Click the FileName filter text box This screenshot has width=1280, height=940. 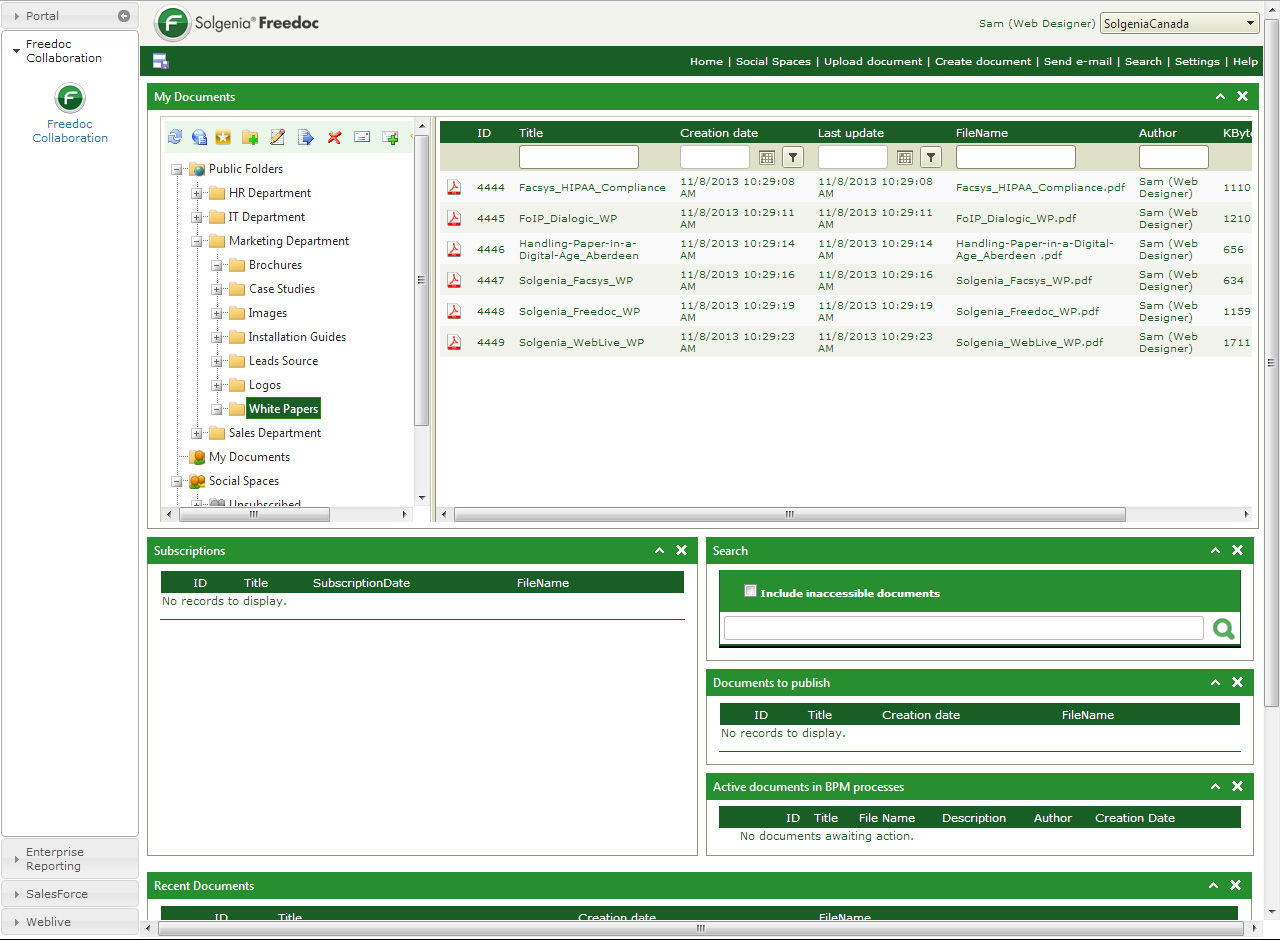coord(1015,157)
